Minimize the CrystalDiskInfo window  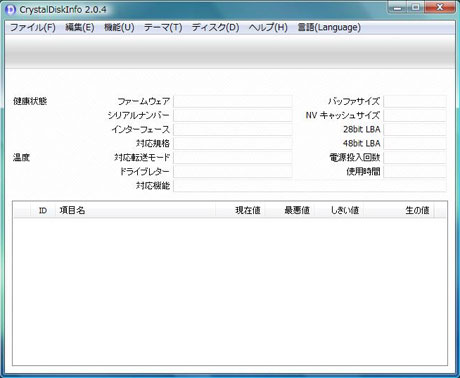tap(397, 7)
